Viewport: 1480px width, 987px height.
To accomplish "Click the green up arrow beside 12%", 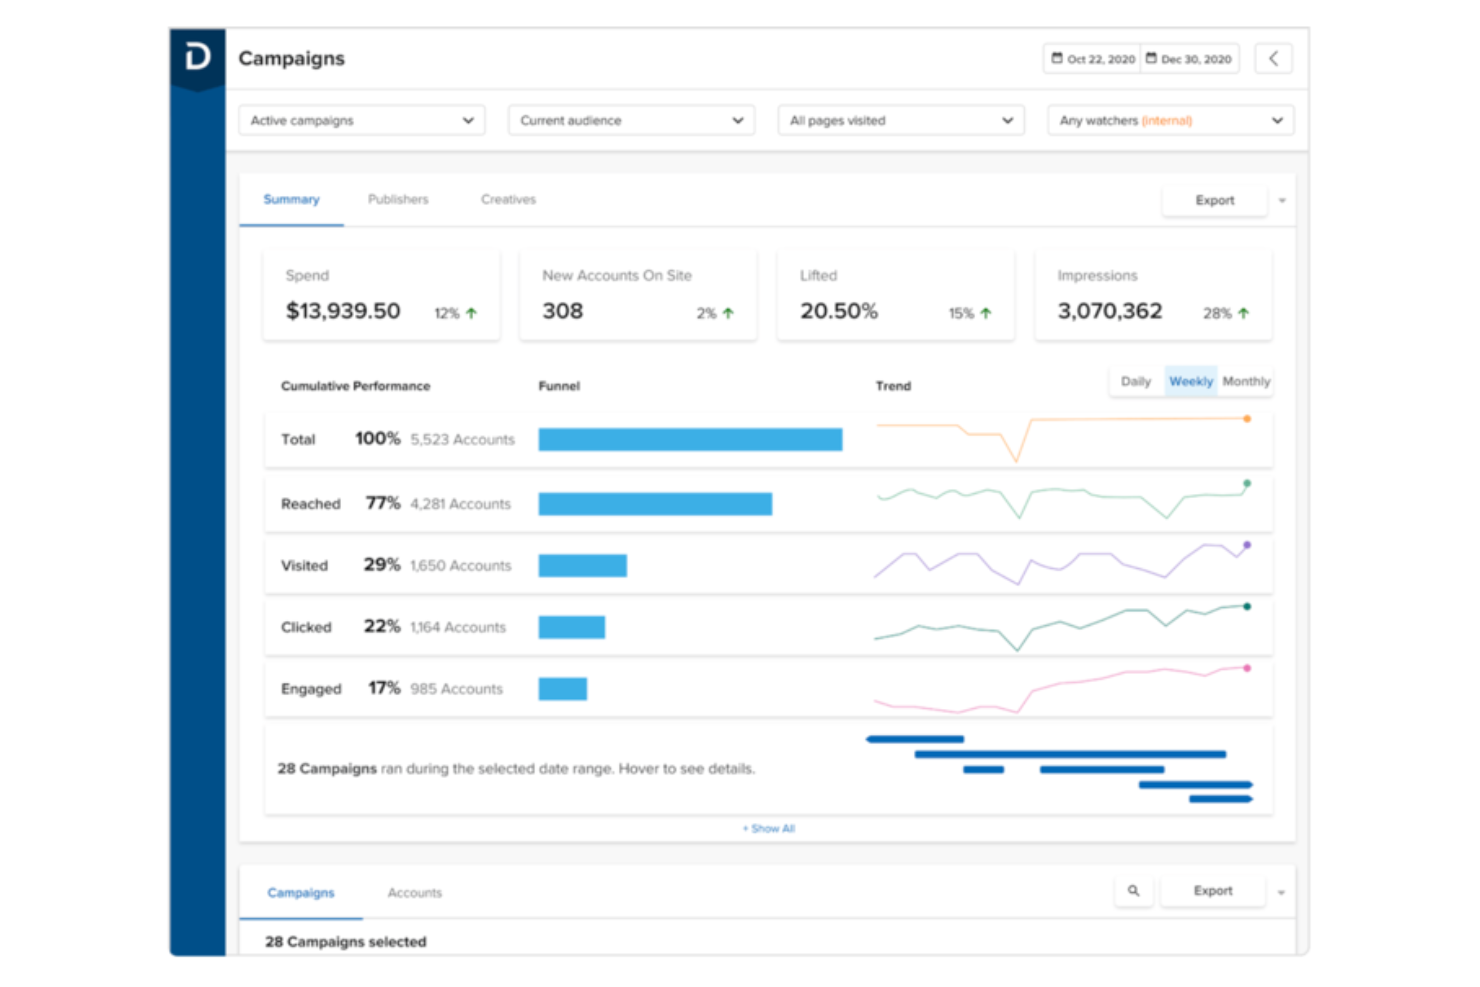I will coord(471,313).
